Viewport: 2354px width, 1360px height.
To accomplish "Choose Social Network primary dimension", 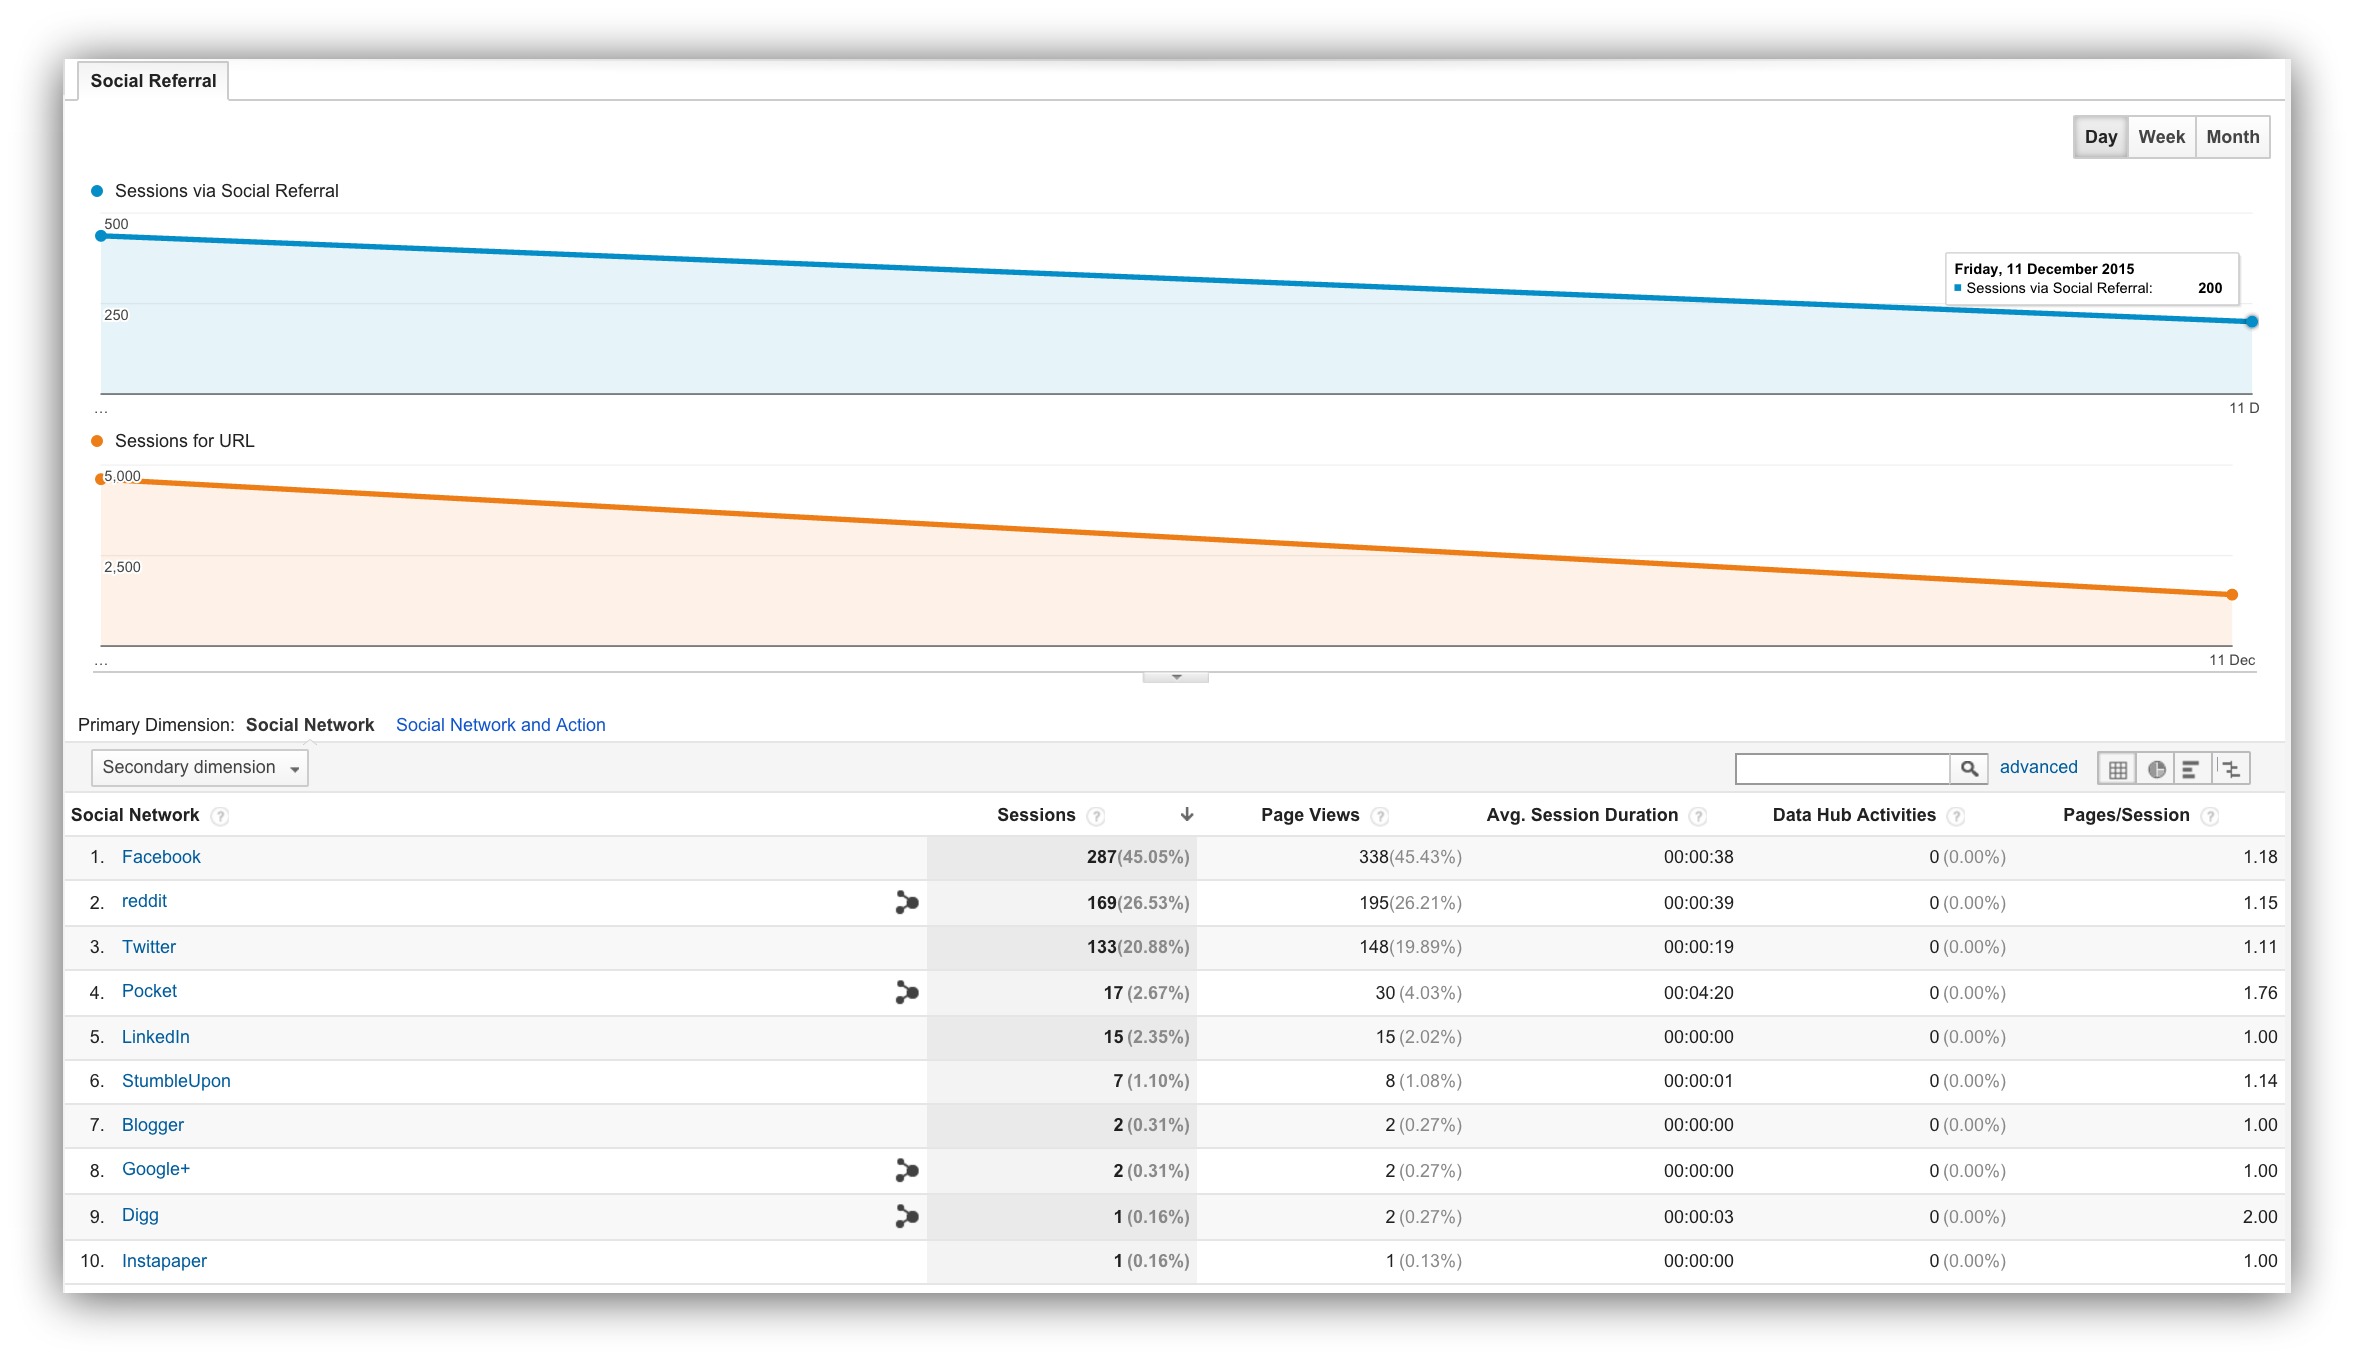I will [310, 725].
